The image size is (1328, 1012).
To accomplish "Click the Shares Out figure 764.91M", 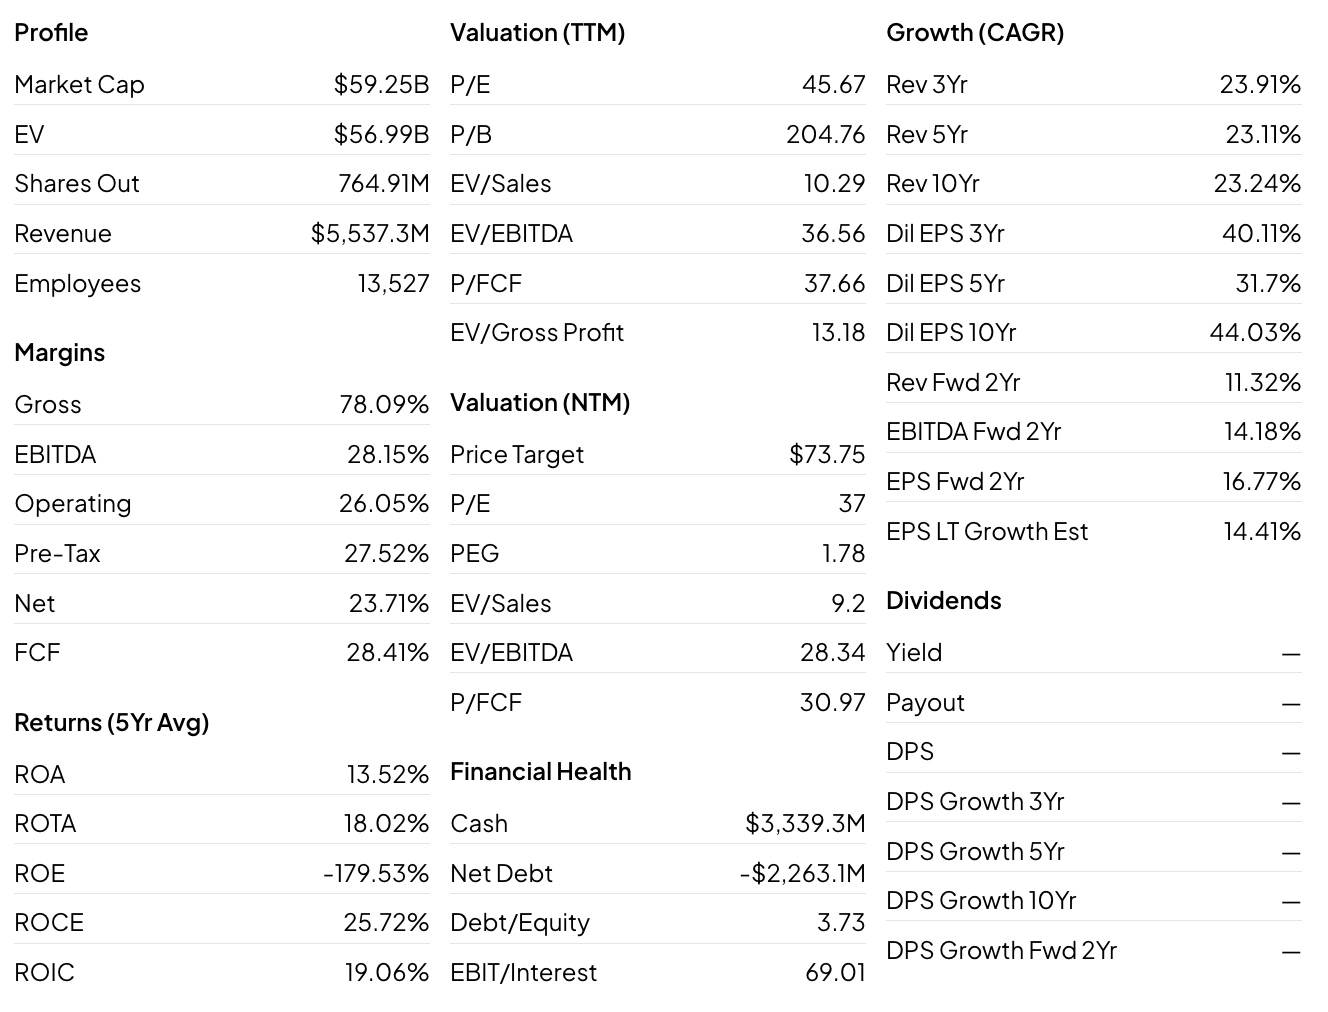I will (384, 184).
